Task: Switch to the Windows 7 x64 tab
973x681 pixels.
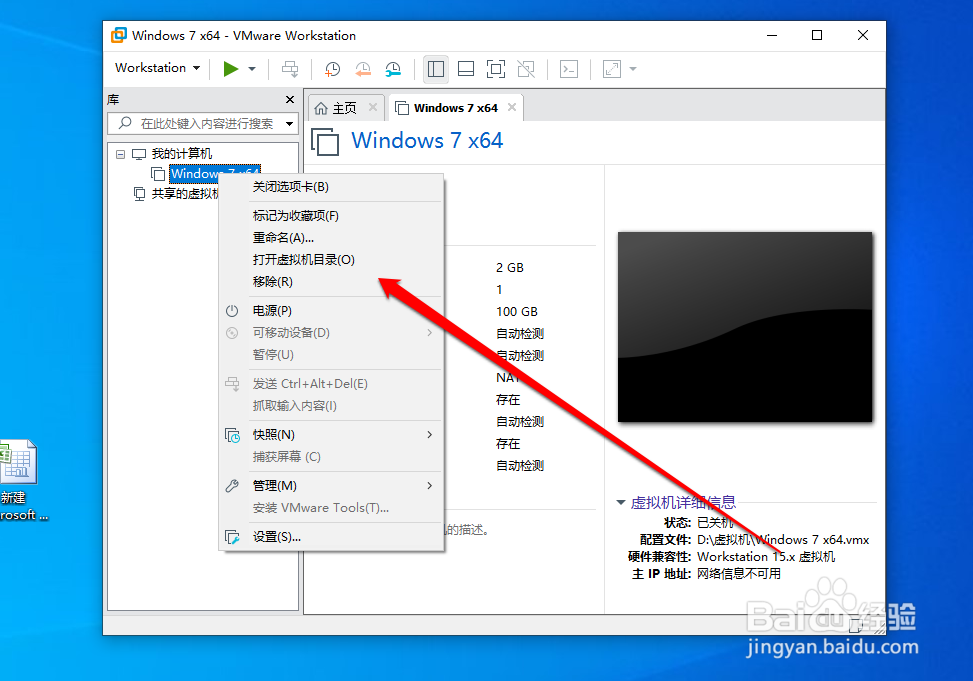Action: tap(455, 108)
